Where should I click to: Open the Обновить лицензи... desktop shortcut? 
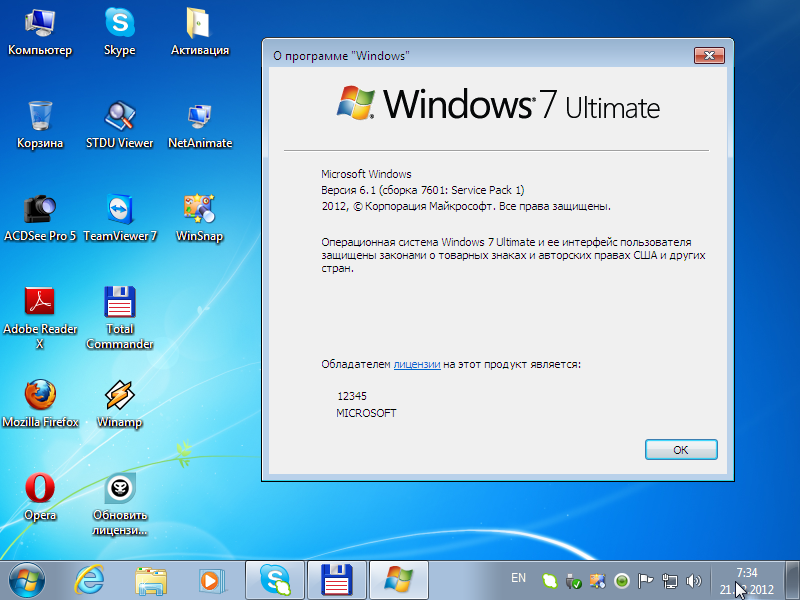point(119,504)
